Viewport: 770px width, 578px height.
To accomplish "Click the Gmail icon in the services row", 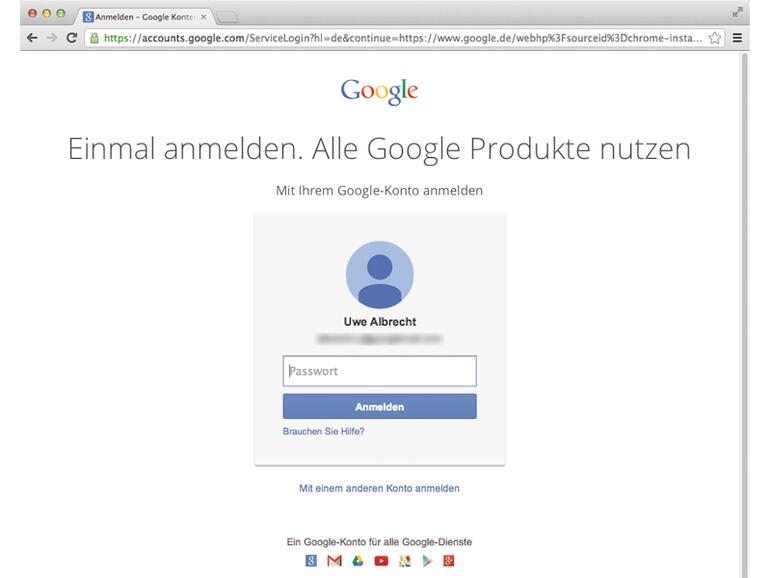I will click(x=334, y=560).
